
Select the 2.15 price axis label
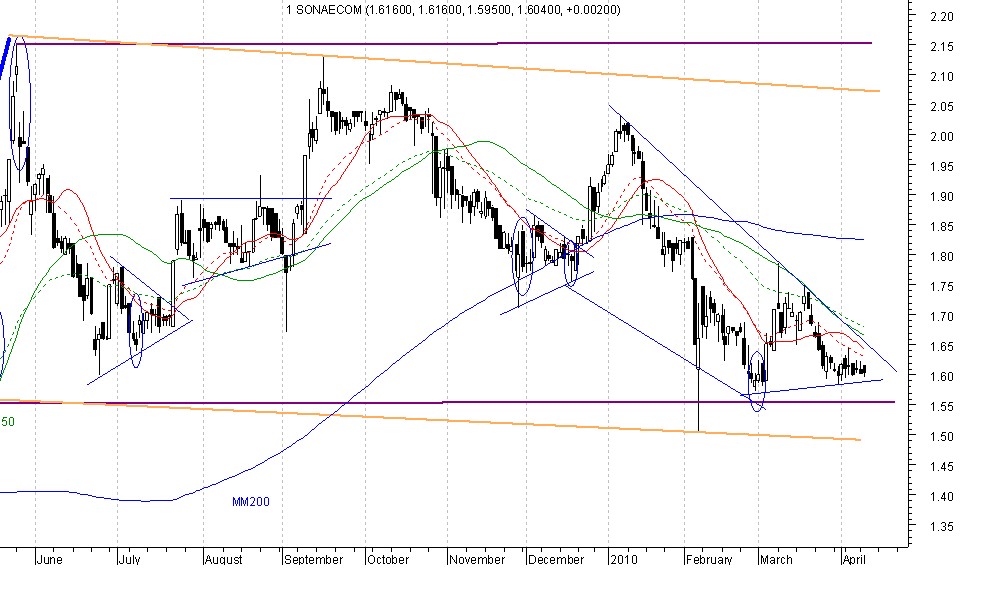pyautogui.click(x=941, y=47)
